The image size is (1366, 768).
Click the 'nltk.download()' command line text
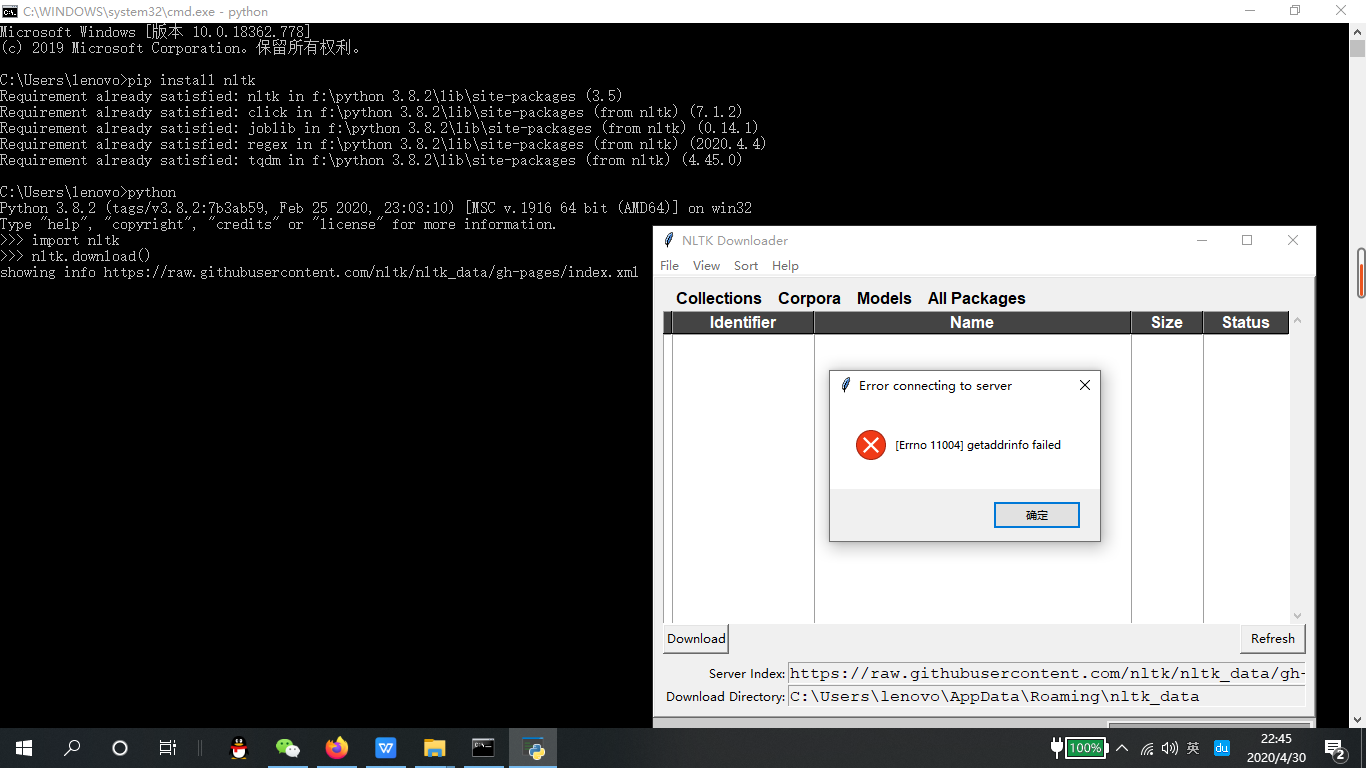(x=91, y=256)
